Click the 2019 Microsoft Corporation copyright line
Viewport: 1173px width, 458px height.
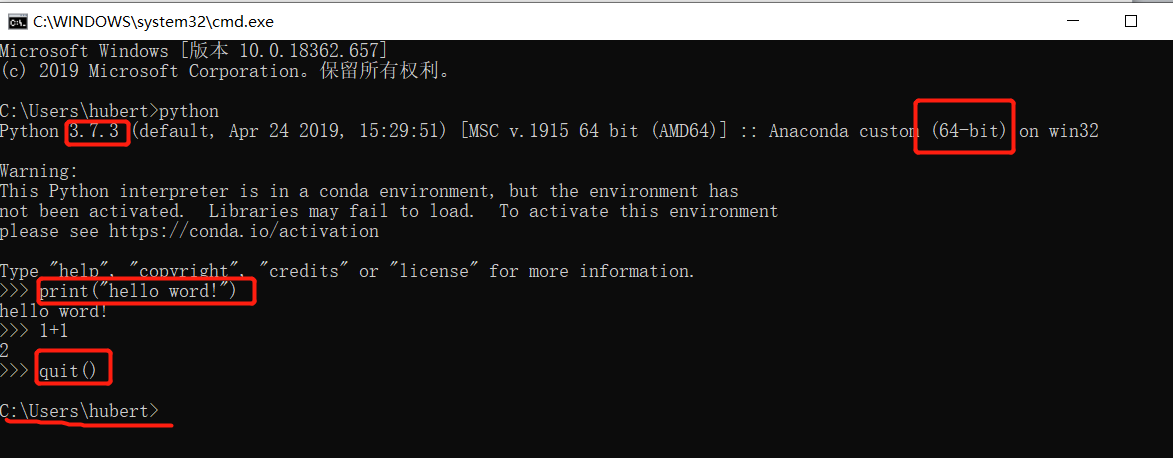click(225, 71)
